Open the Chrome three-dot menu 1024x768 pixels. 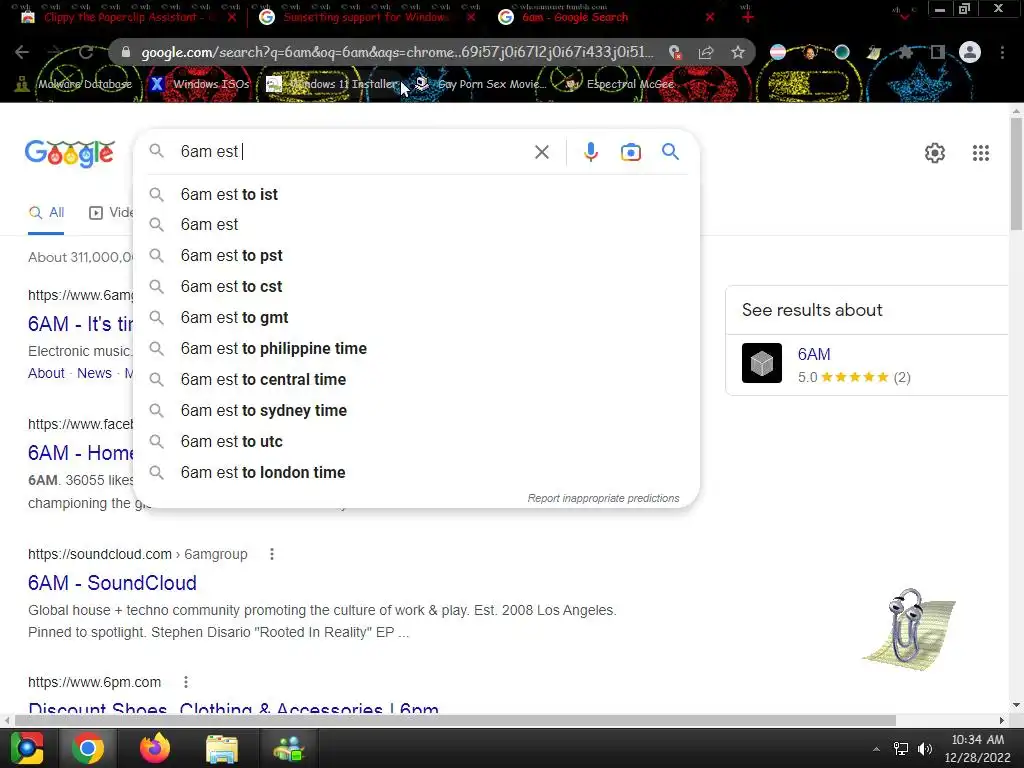pos(1002,52)
